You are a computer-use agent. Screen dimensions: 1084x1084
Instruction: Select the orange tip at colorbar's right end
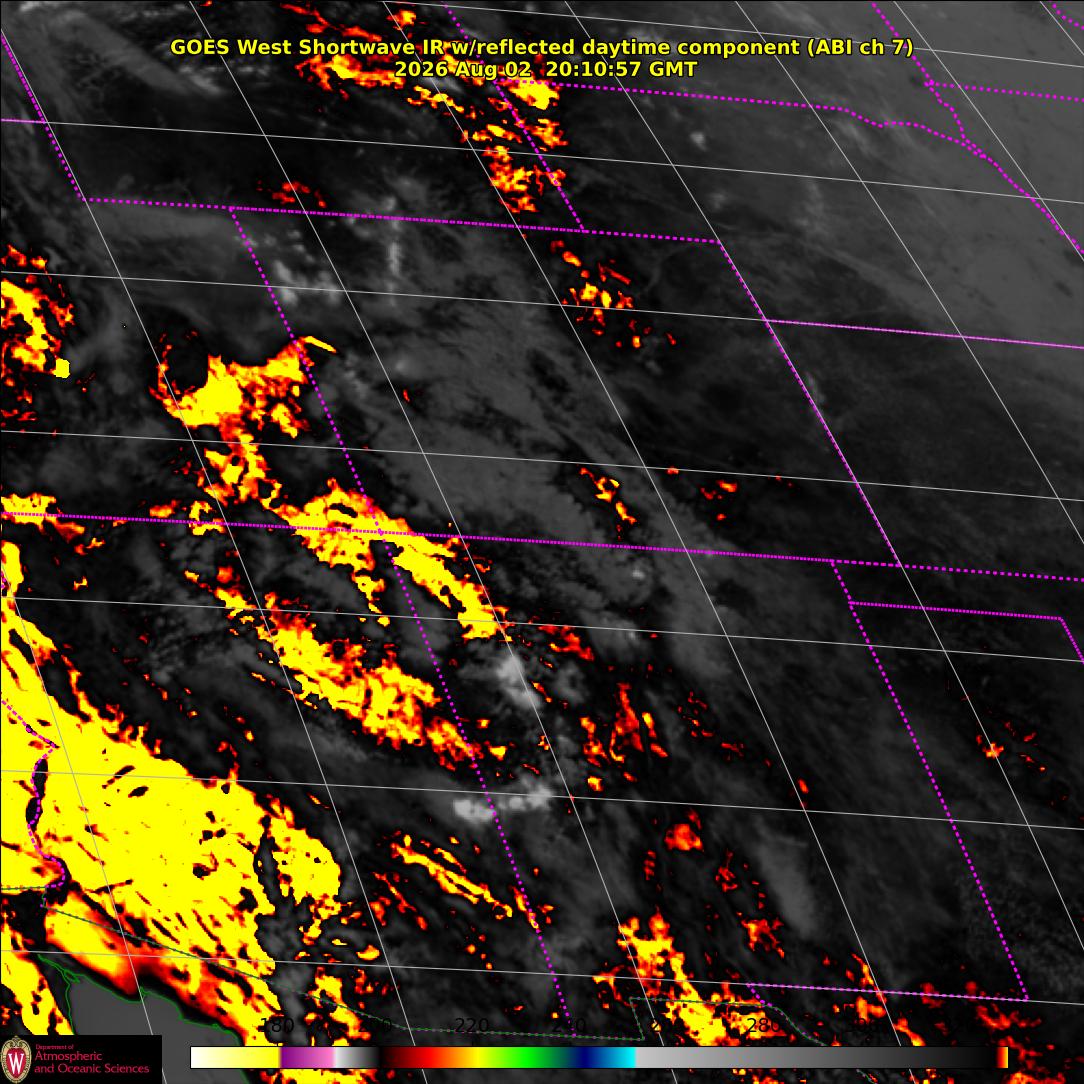tap(1002, 1058)
